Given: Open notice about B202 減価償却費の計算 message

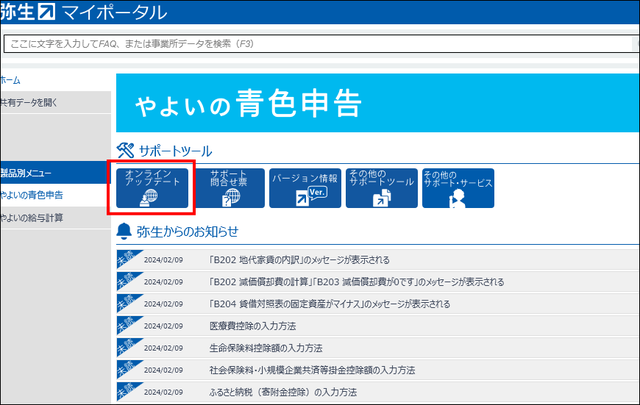Looking at the screenshot, I should point(378,282).
